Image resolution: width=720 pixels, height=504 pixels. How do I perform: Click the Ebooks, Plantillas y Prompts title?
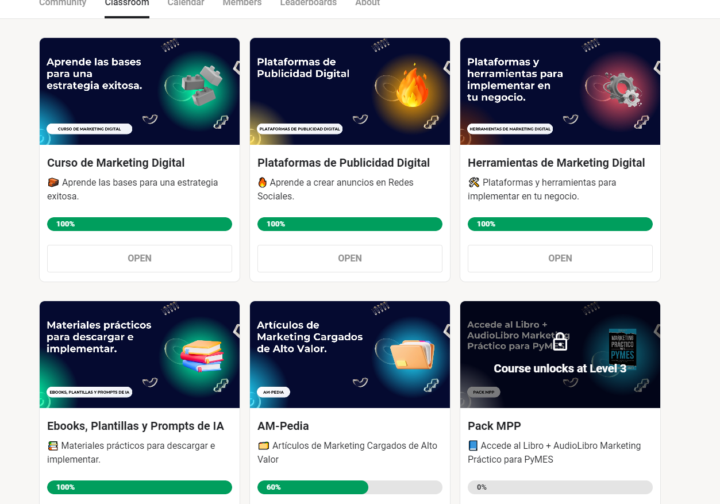(135, 426)
